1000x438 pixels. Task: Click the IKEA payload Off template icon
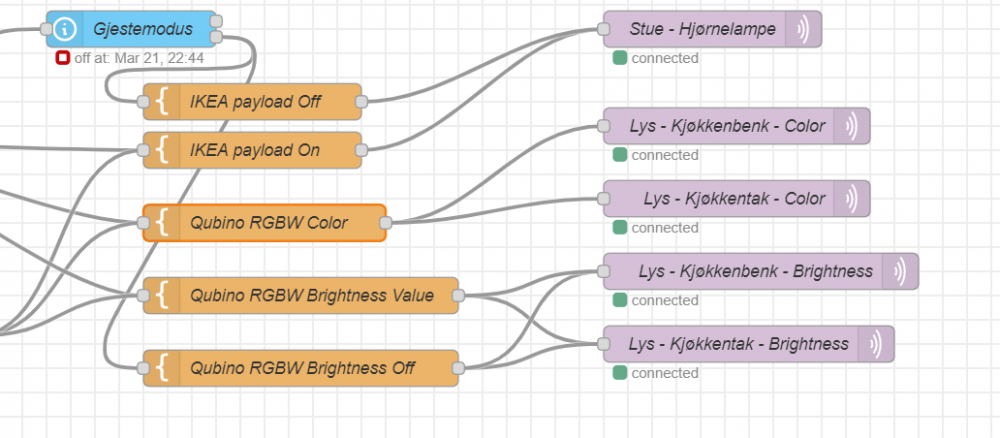(161, 101)
